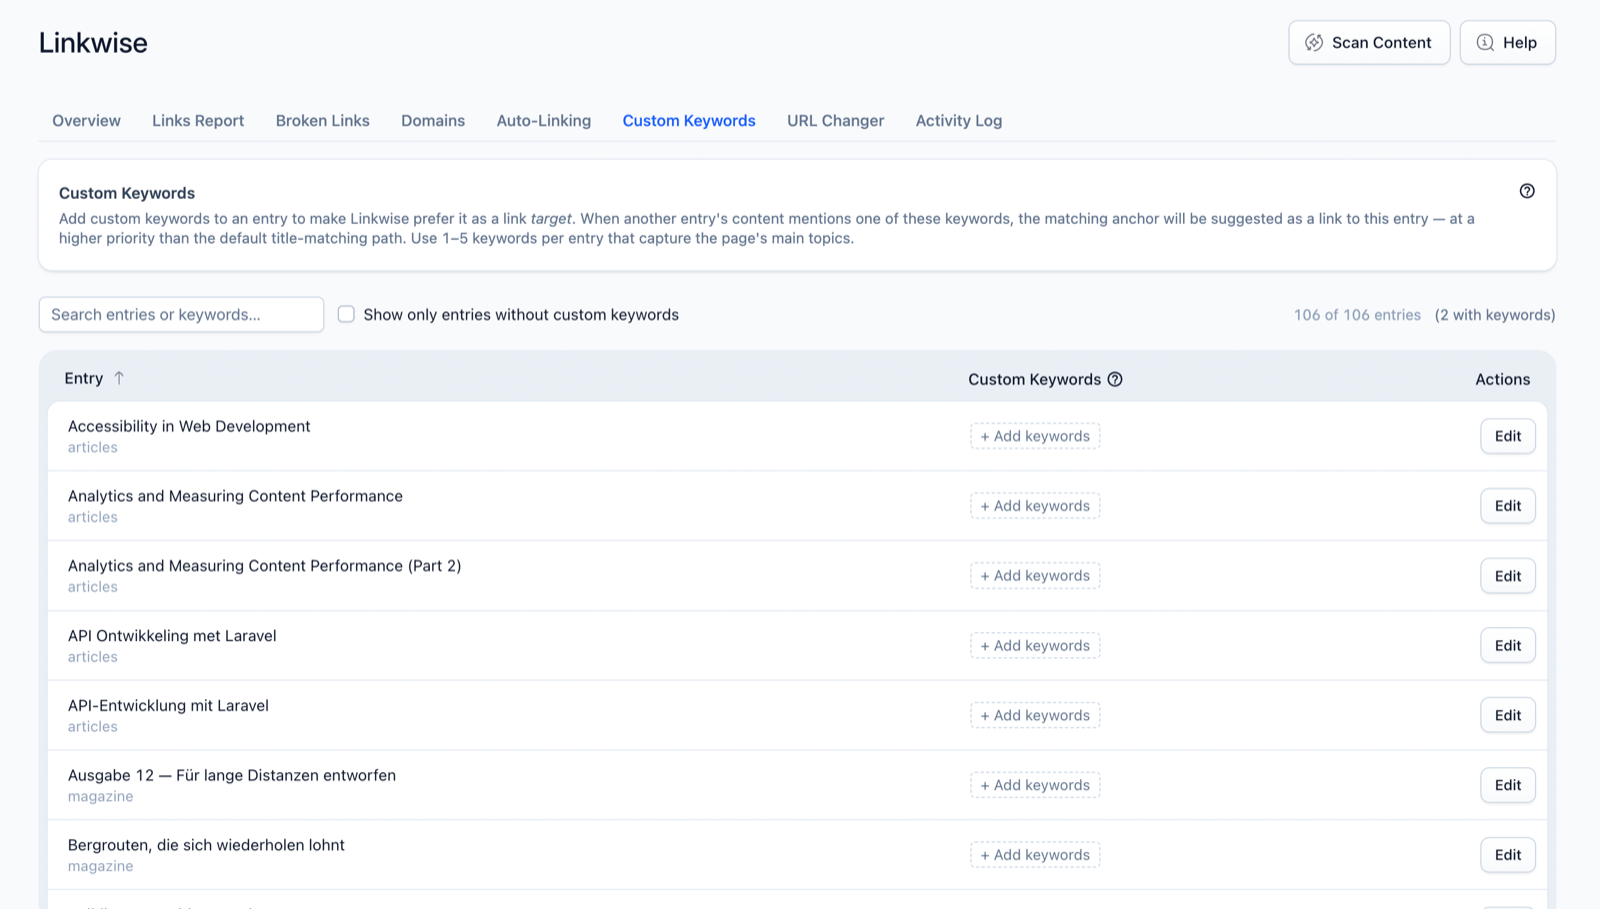The image size is (1600, 909).
Task: Enable Show only entries without custom keywords
Action: (346, 314)
